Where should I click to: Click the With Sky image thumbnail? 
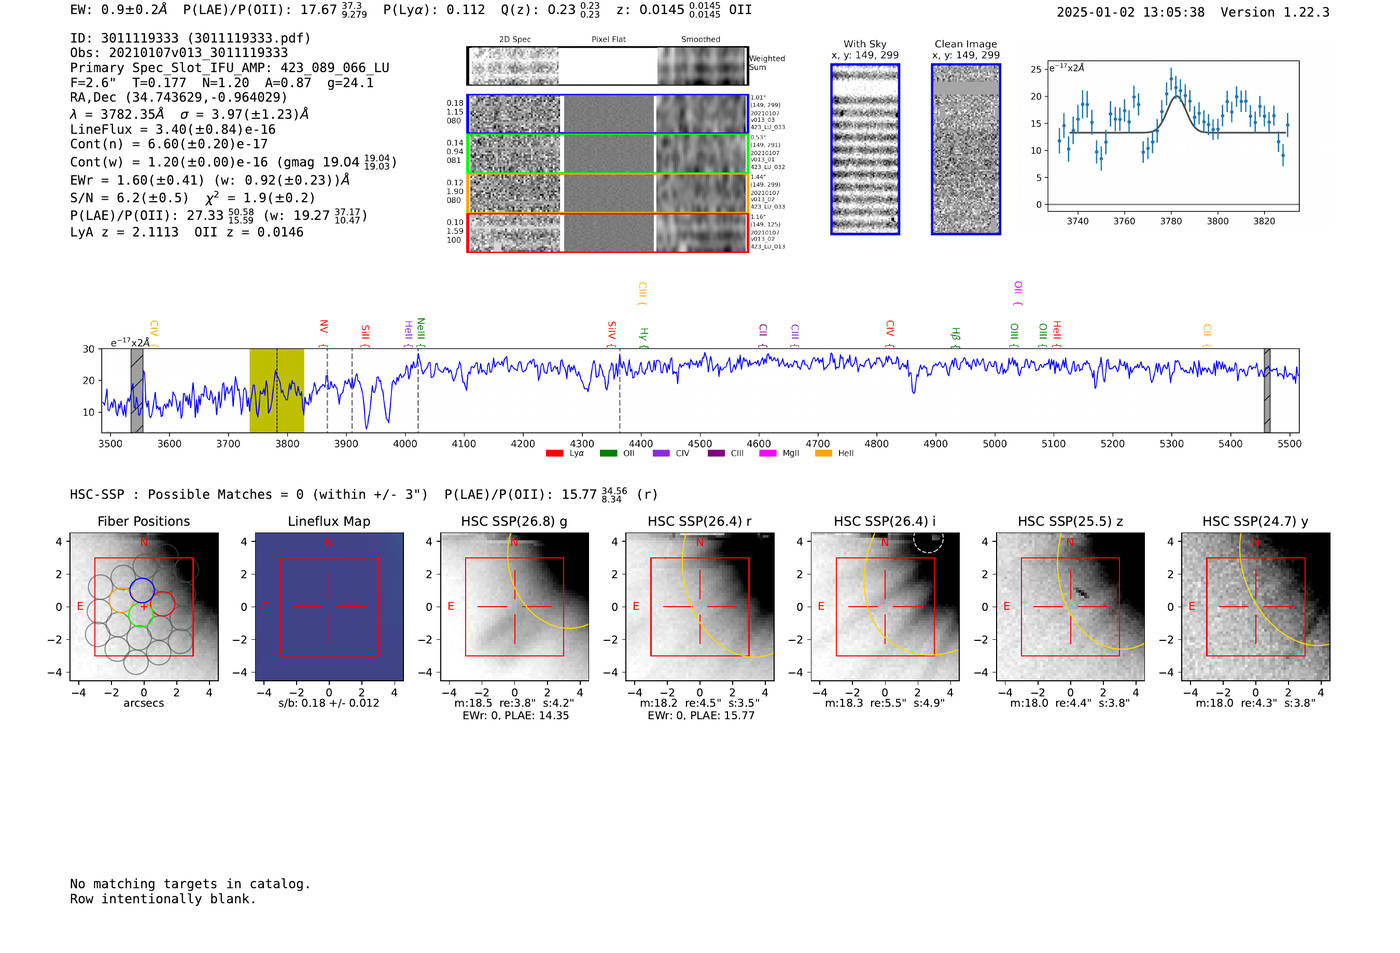[x=865, y=149]
